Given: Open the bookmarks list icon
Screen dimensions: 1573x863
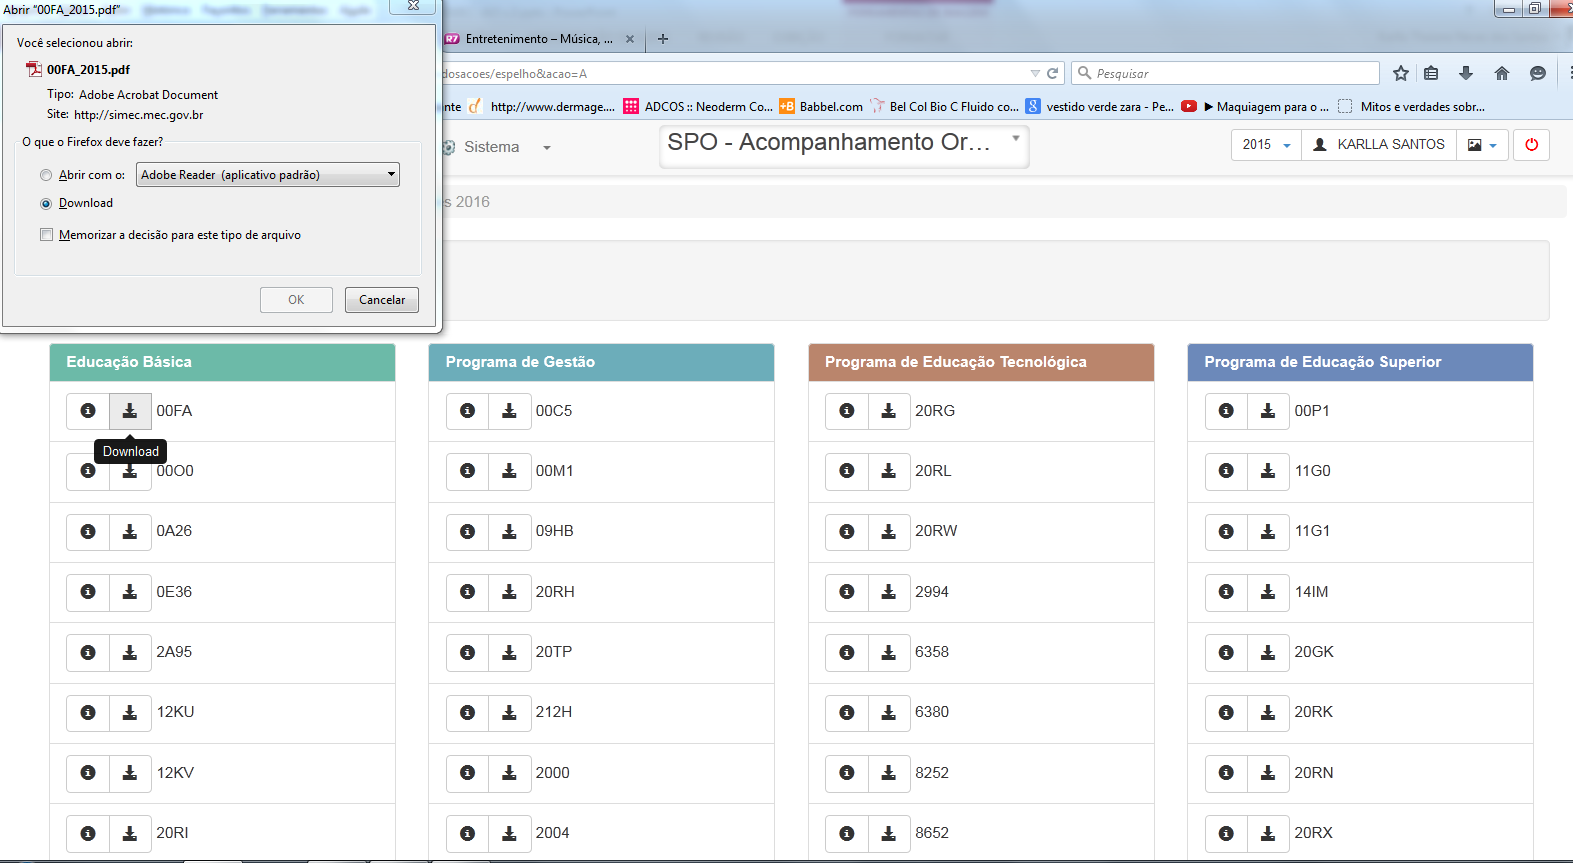Looking at the screenshot, I should coord(1431,73).
